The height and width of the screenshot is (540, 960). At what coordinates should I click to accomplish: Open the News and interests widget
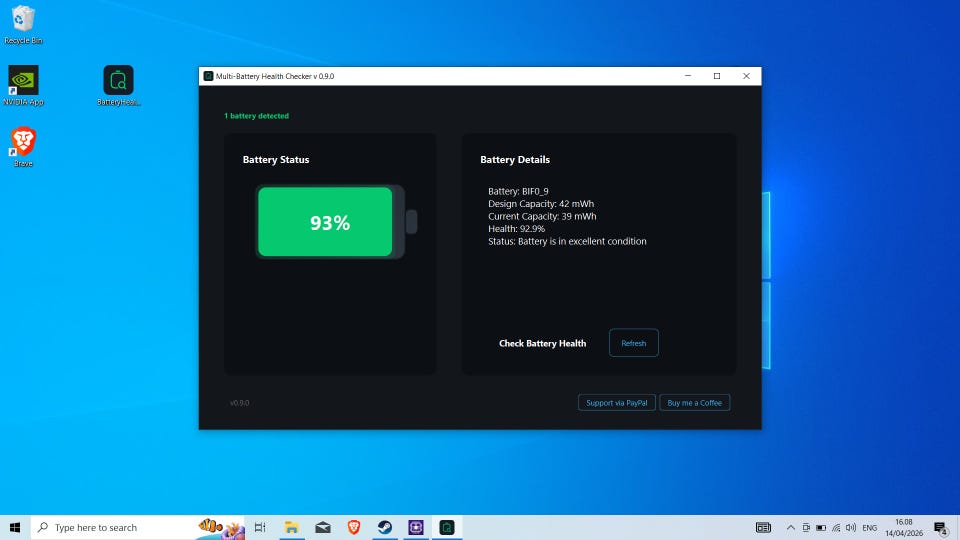(x=763, y=527)
